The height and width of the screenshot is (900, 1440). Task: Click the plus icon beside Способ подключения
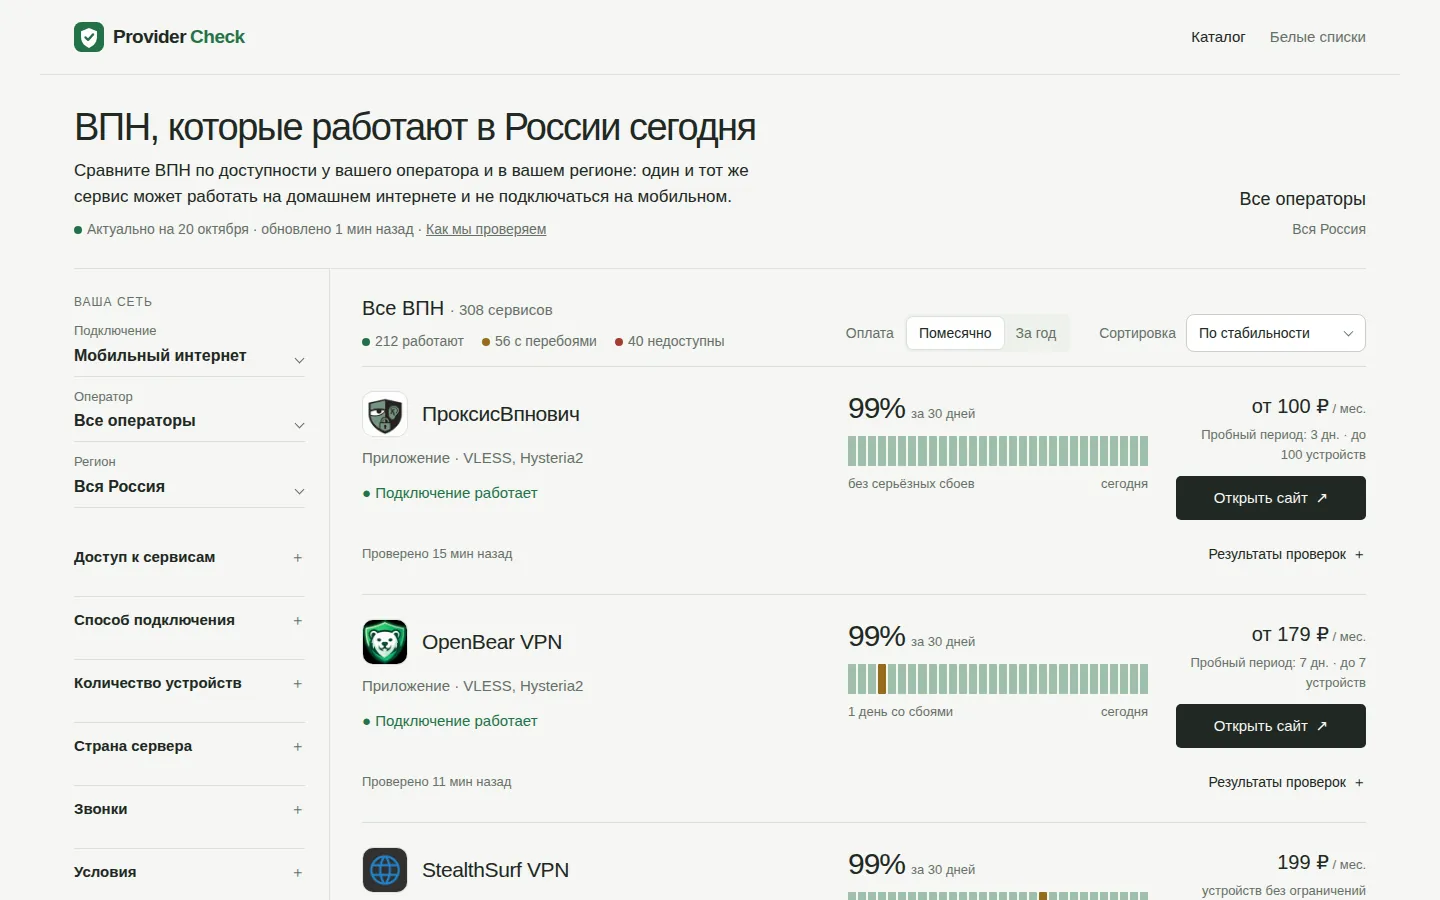pos(298,621)
